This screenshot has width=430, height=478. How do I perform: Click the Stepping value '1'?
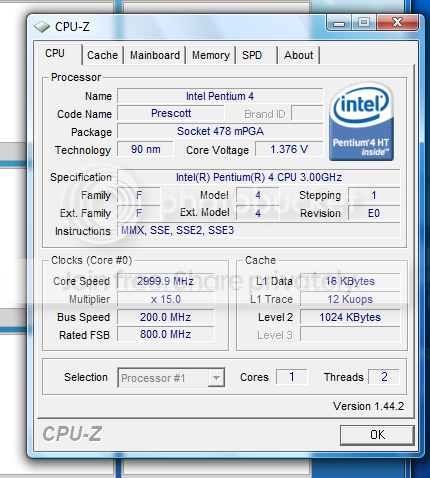tap(374, 195)
